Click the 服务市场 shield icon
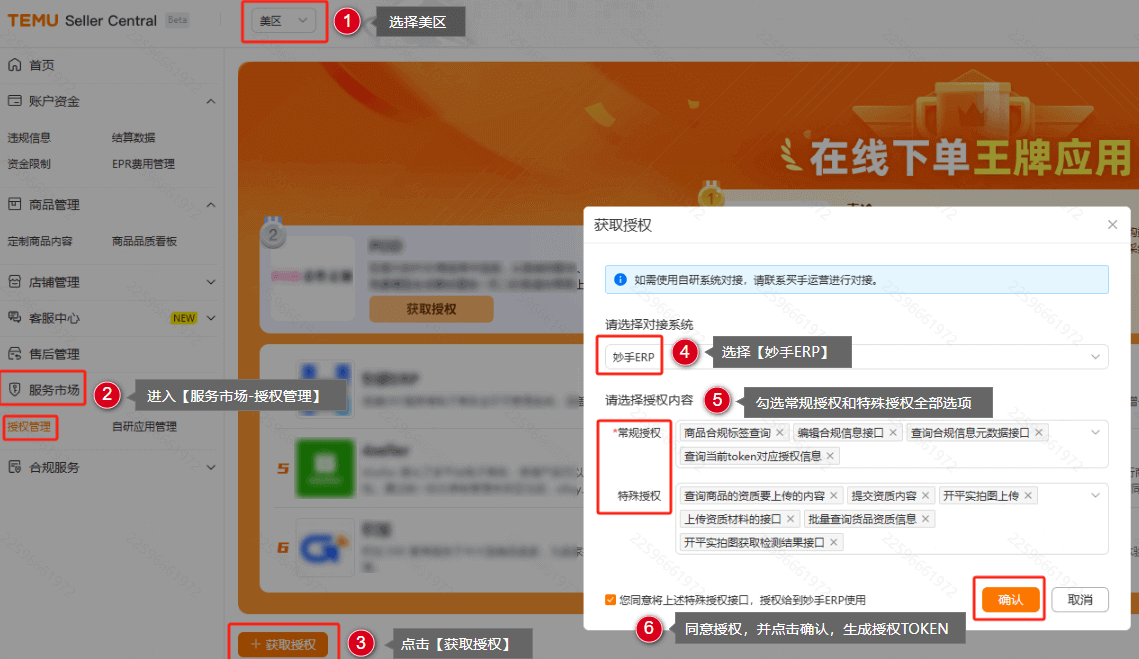 point(15,389)
